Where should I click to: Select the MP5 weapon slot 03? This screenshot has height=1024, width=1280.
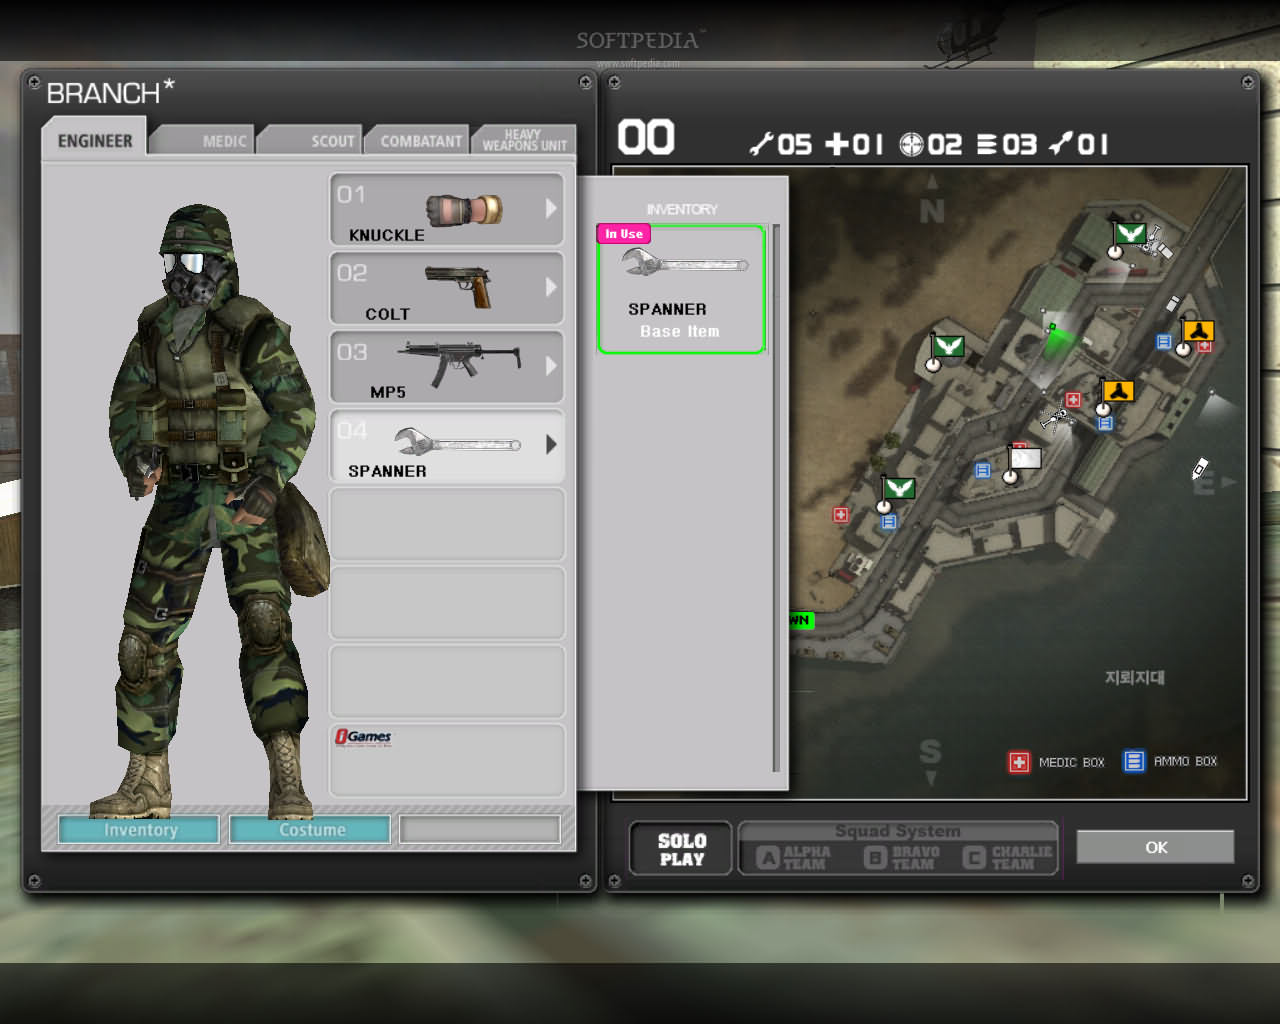pyautogui.click(x=447, y=367)
